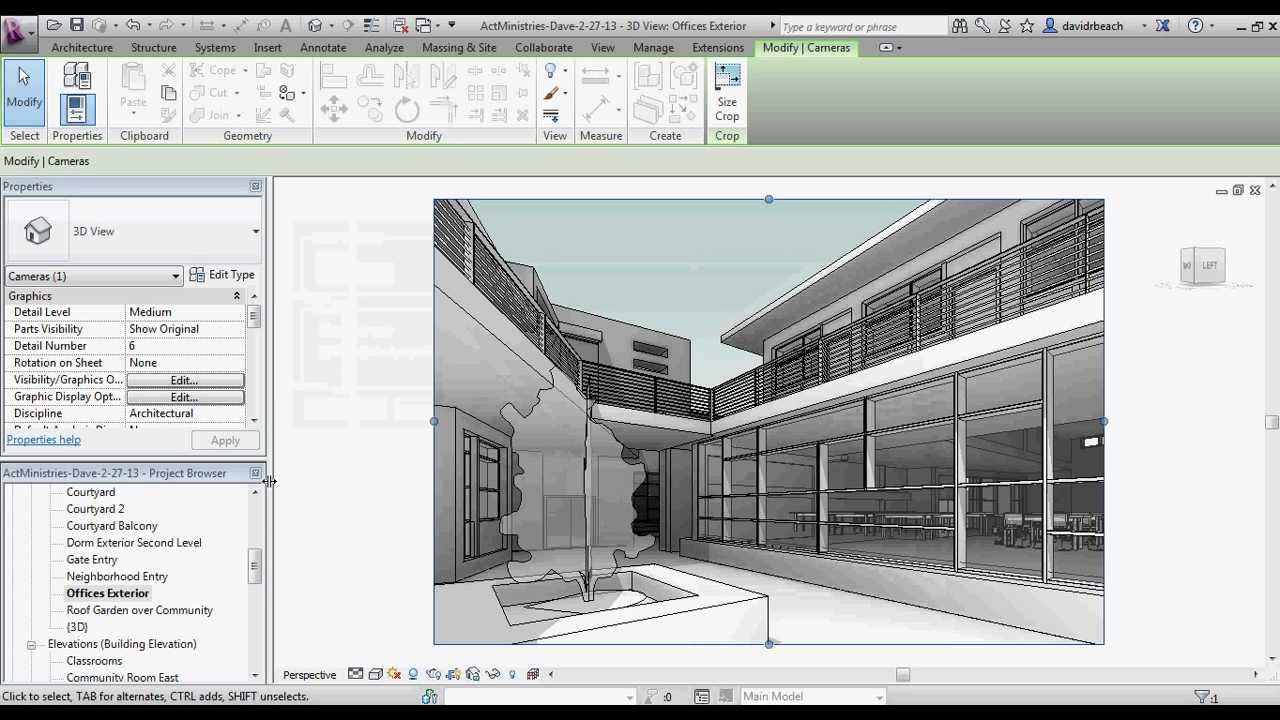Click the Default 3D View icon

tap(315, 25)
